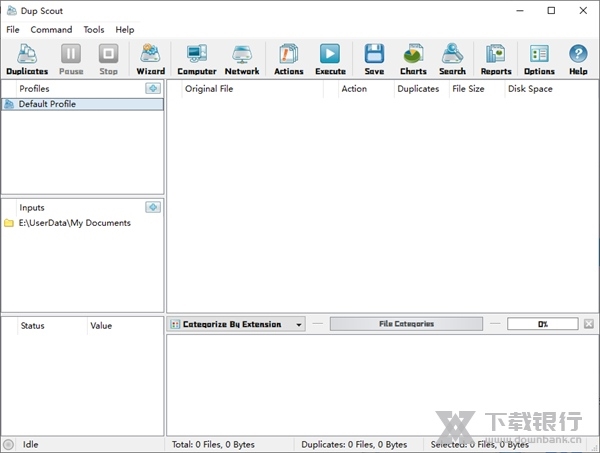Click the add button in Profiles header
This screenshot has width=600, height=453.
[x=153, y=89]
